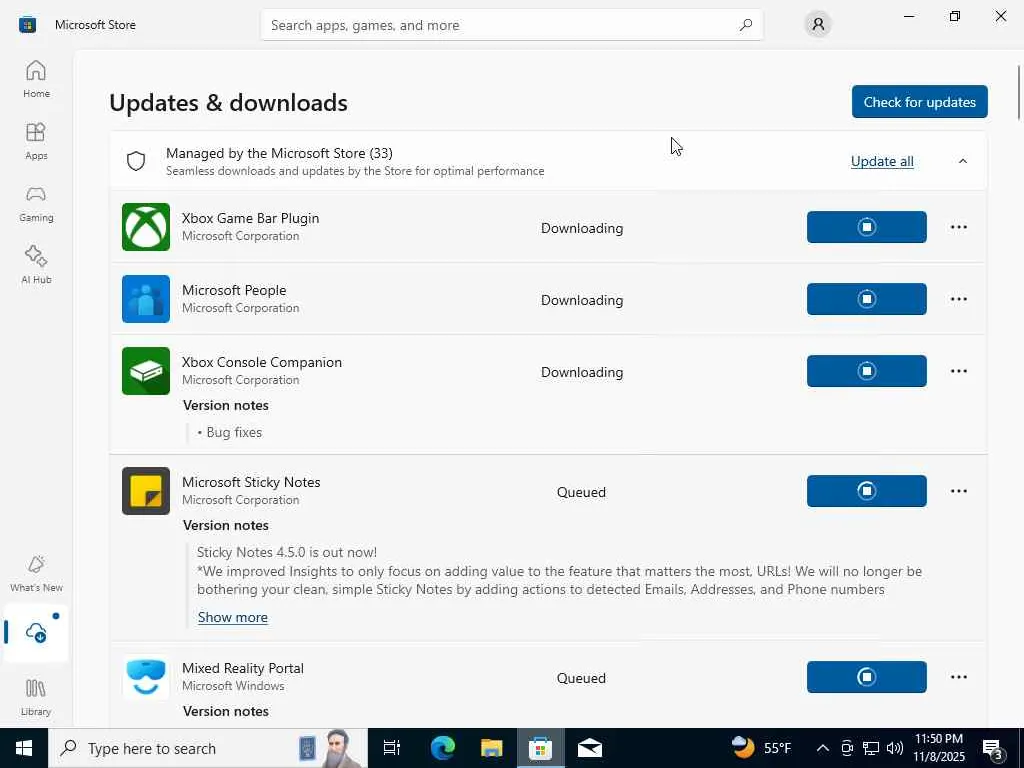Show hidden system tray icons
This screenshot has height=768, width=1024.
pyautogui.click(x=823, y=748)
